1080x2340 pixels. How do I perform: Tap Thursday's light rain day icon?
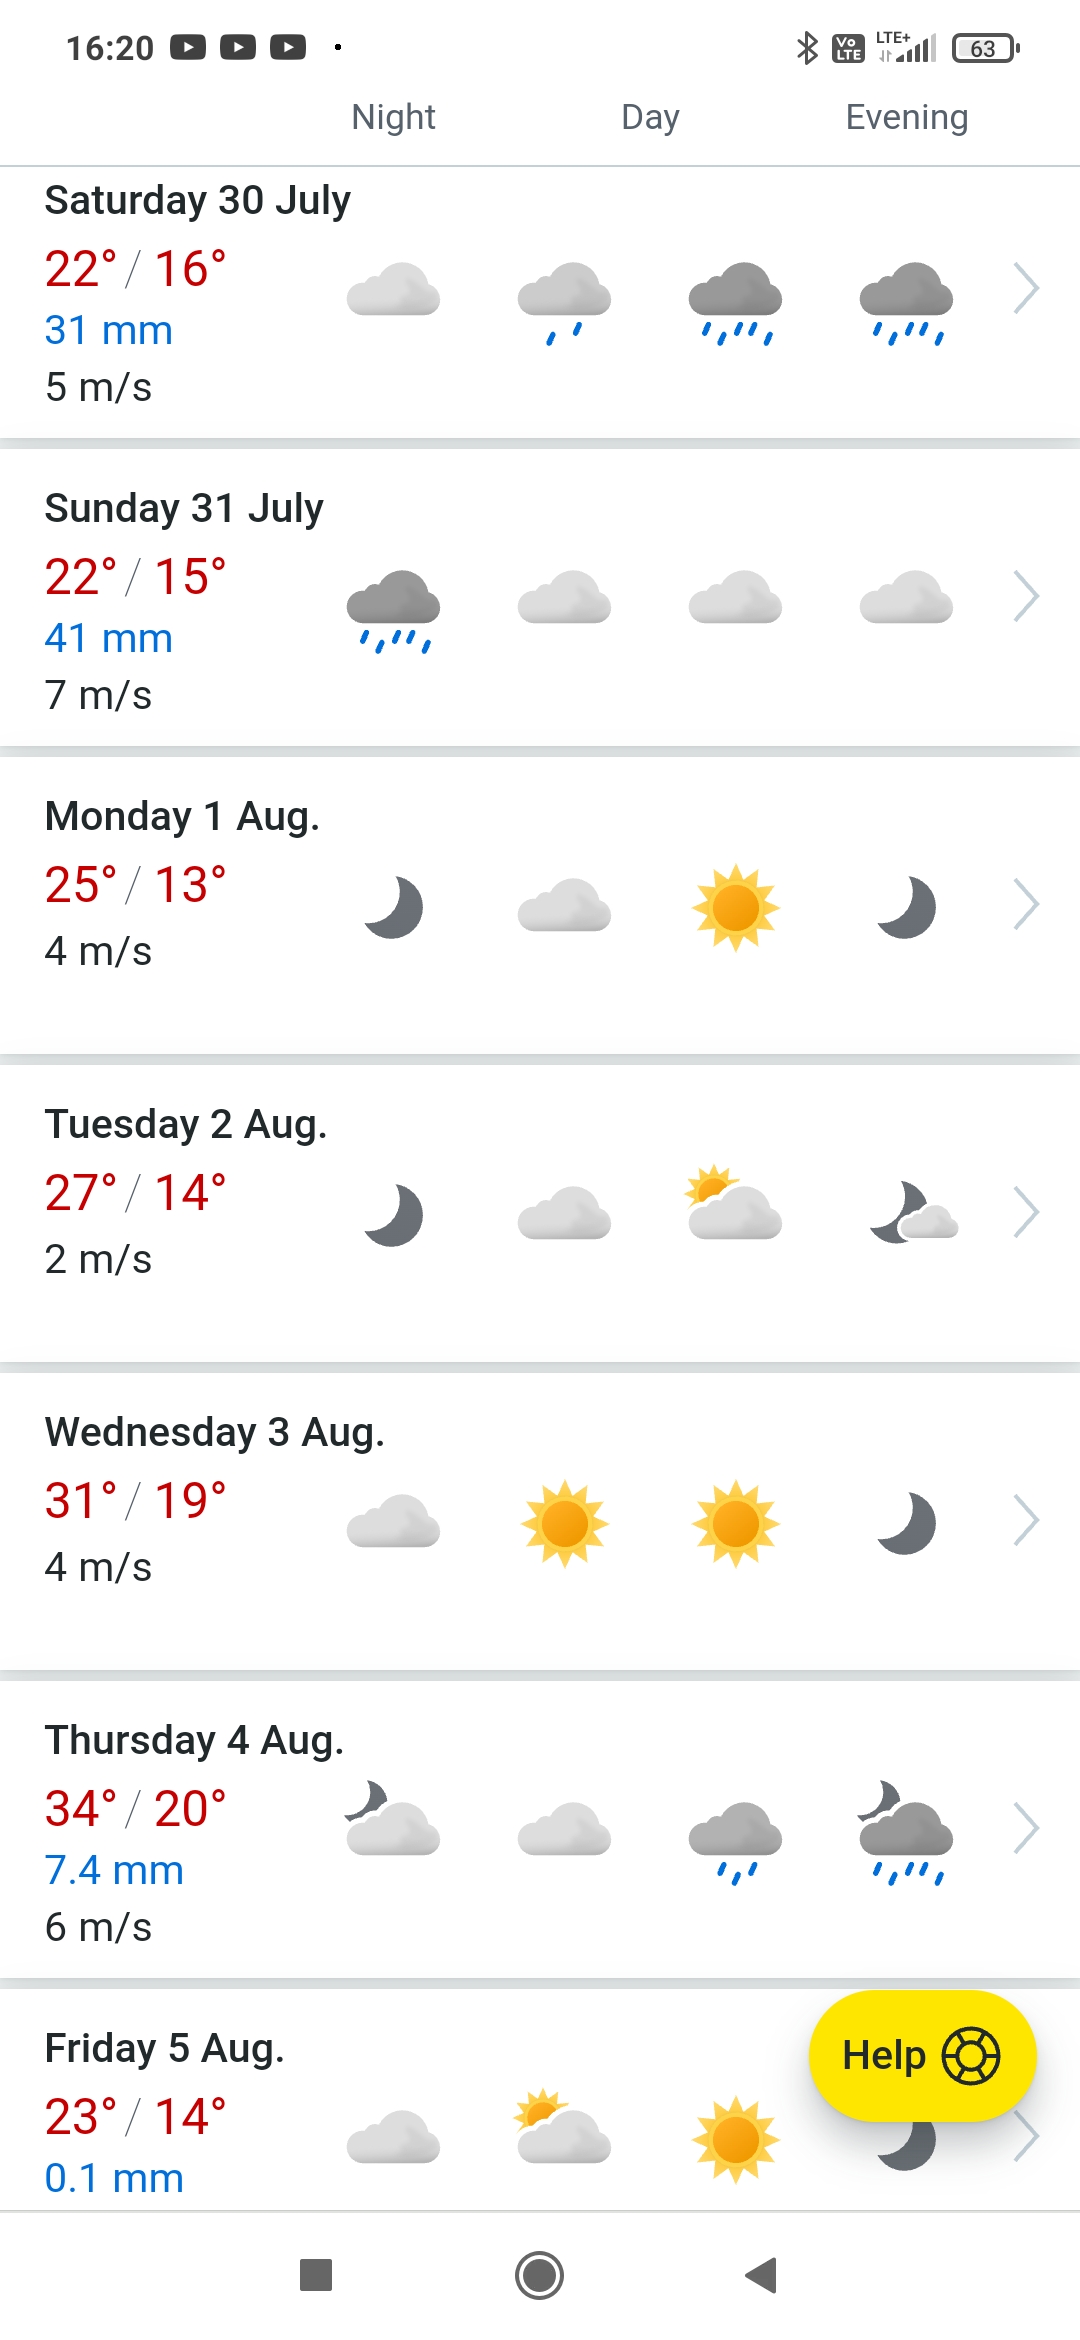[x=735, y=1841]
